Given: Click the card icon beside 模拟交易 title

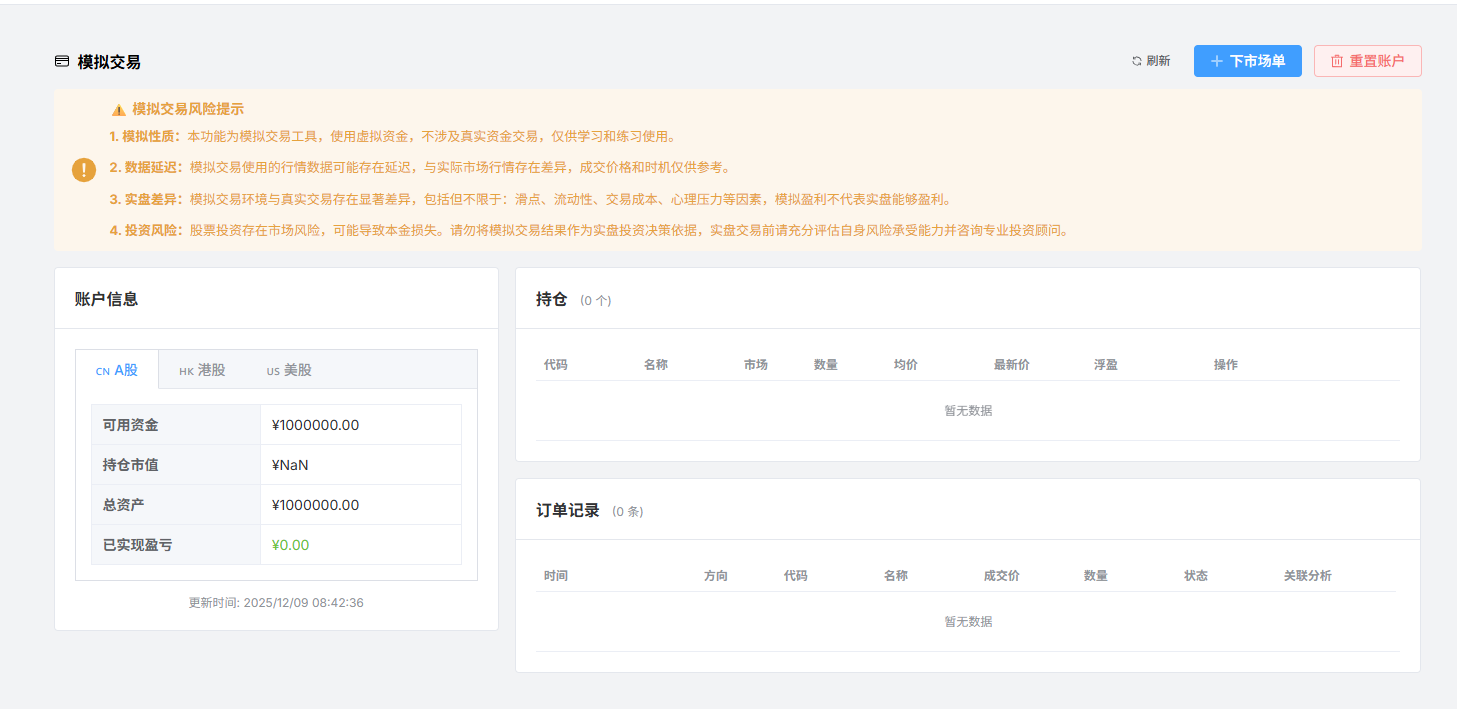Looking at the screenshot, I should (62, 60).
